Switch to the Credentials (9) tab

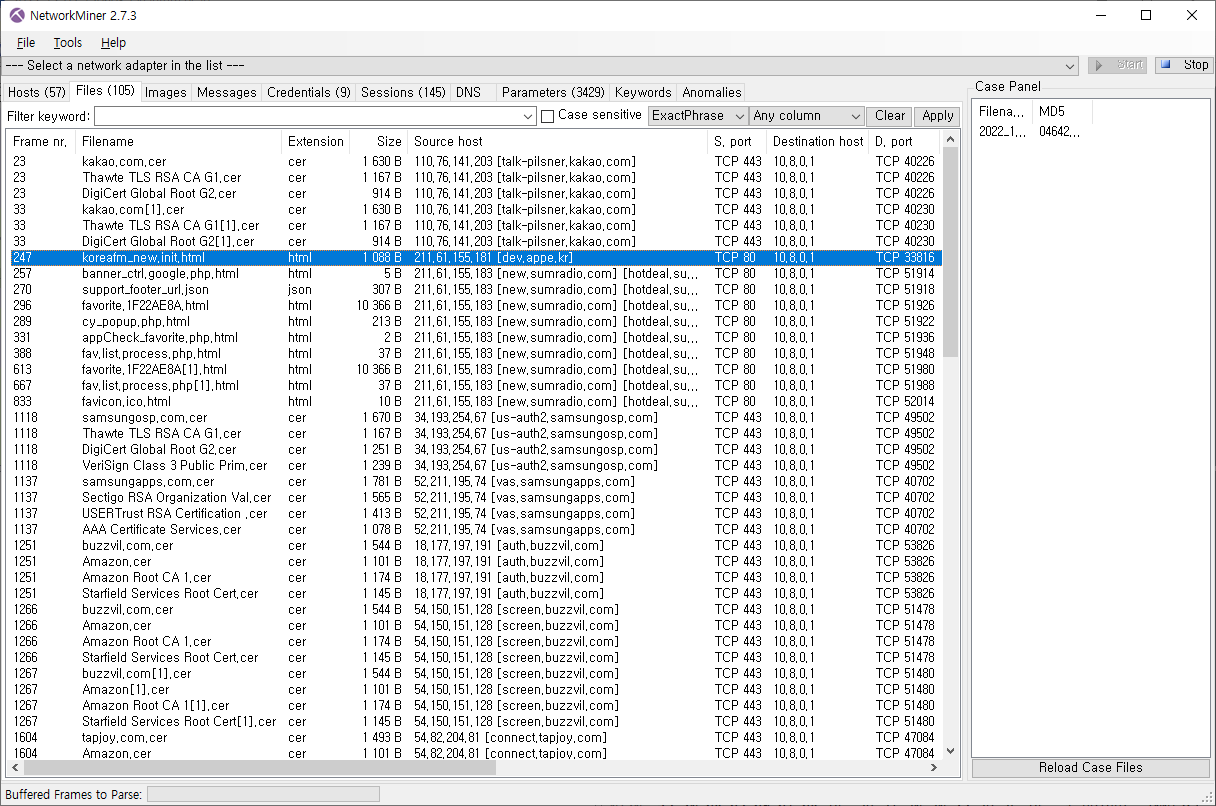click(x=309, y=92)
